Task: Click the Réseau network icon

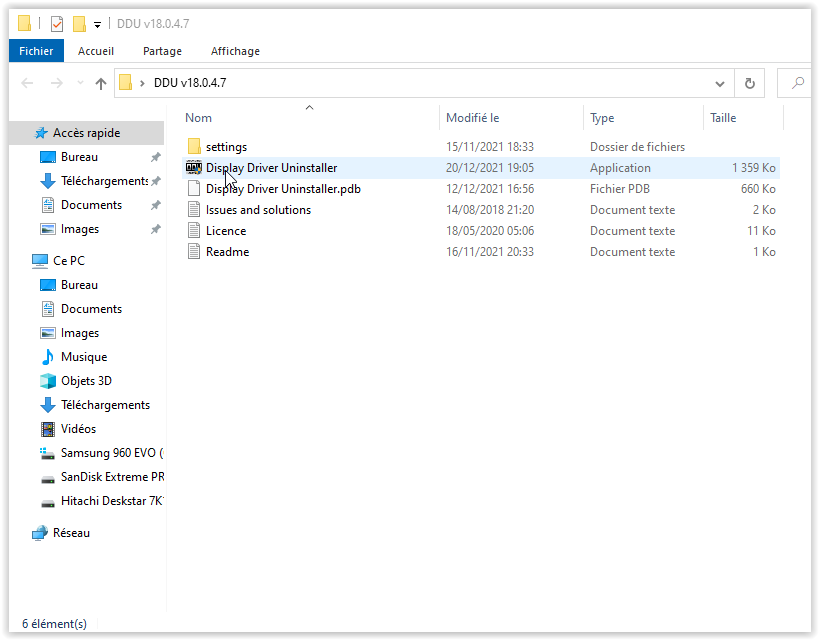Action: click(x=40, y=533)
